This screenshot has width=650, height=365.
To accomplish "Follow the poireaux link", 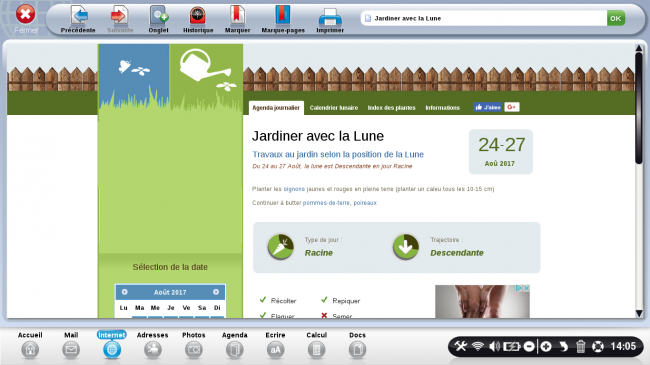I will [365, 203].
